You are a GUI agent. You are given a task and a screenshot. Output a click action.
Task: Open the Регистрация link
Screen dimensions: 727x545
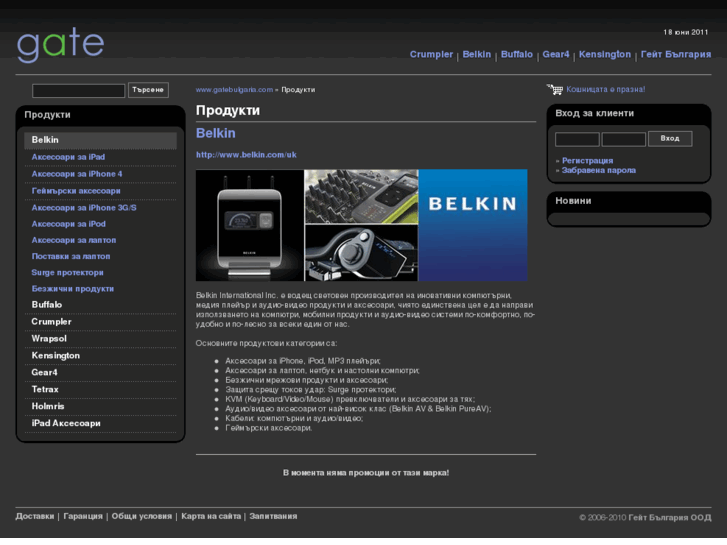coord(587,160)
